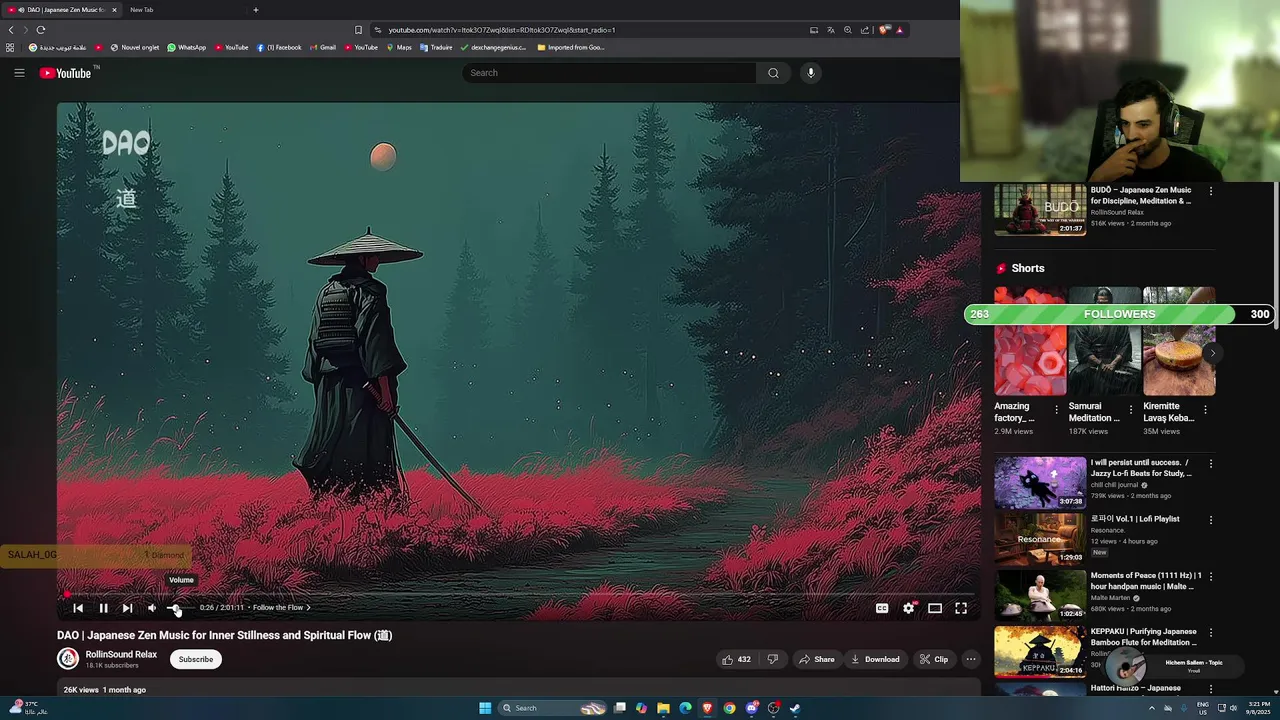Open the player settings gear
Screen dimensions: 1280x720
[909, 608]
